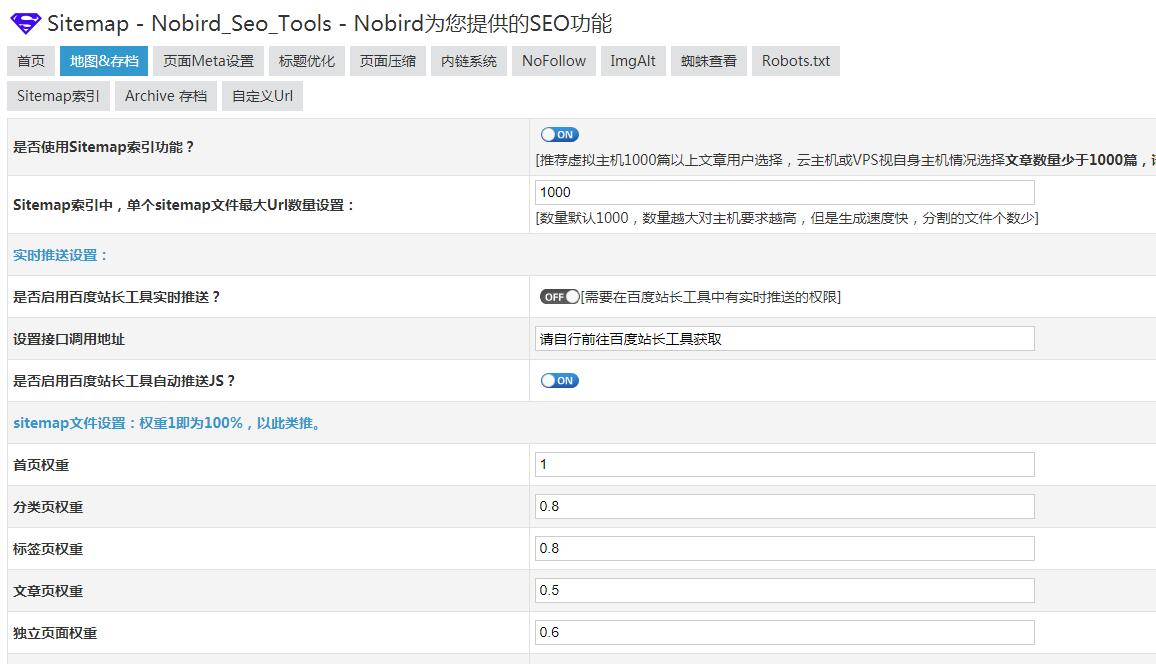Disable the Sitemap索引功能 switch
Screen dimensions: 1156x664
559,134
